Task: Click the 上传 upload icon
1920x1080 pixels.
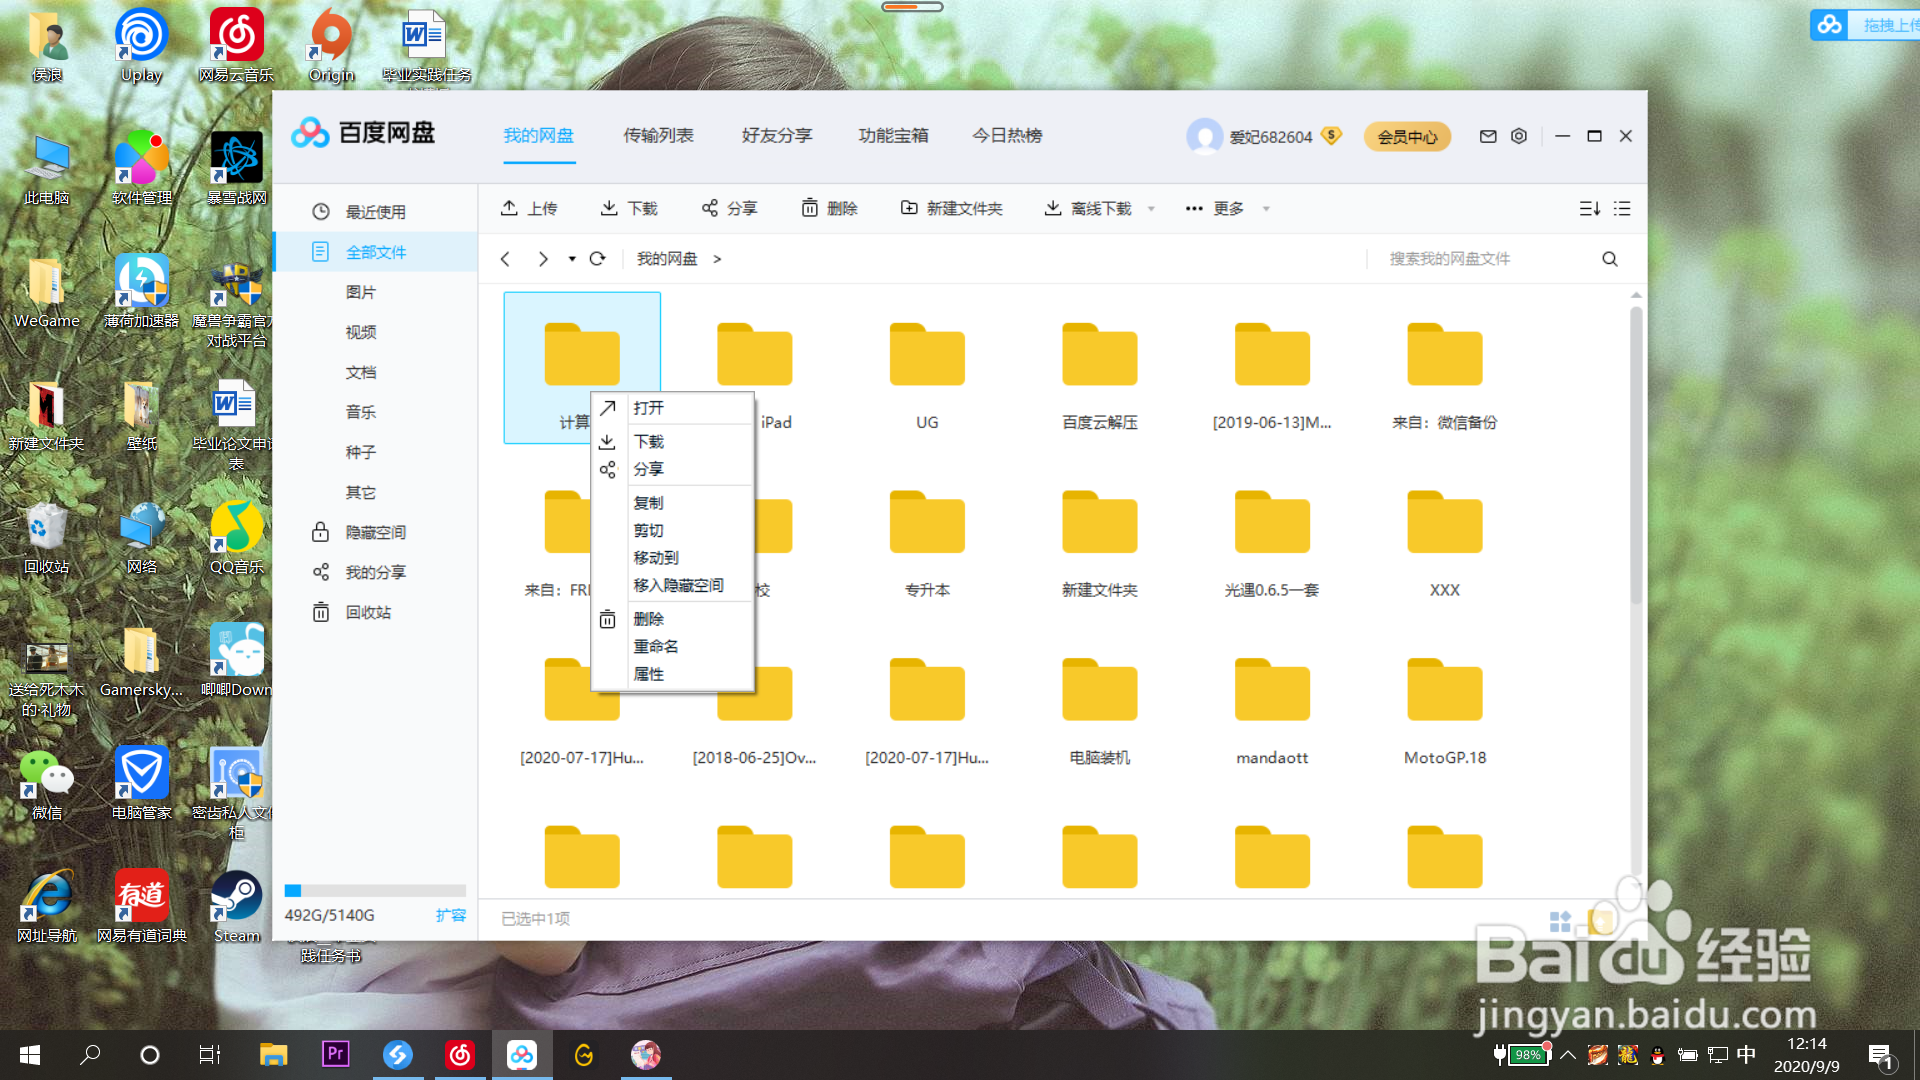Action: [530, 208]
